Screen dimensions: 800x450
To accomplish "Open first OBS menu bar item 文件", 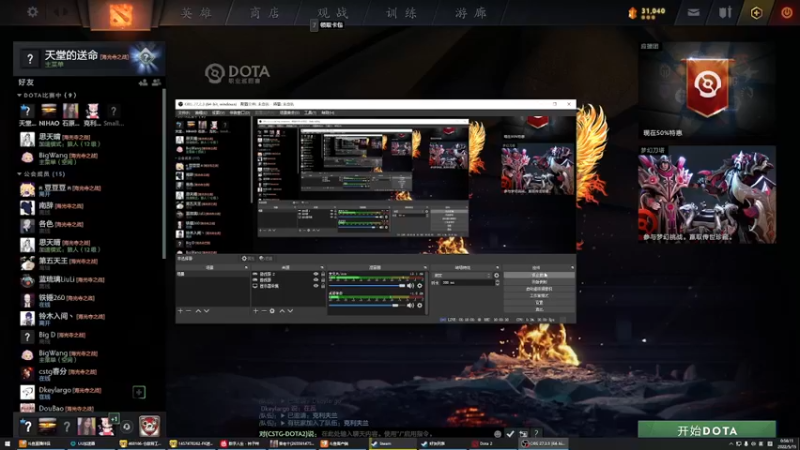I will (x=184, y=113).
